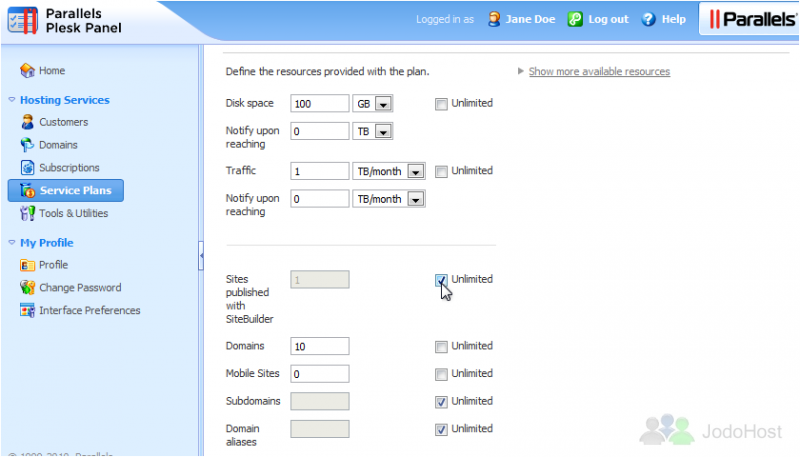Image resolution: width=800 pixels, height=457 pixels.
Task: Open Change Password in the sidebar
Action: coord(80,288)
